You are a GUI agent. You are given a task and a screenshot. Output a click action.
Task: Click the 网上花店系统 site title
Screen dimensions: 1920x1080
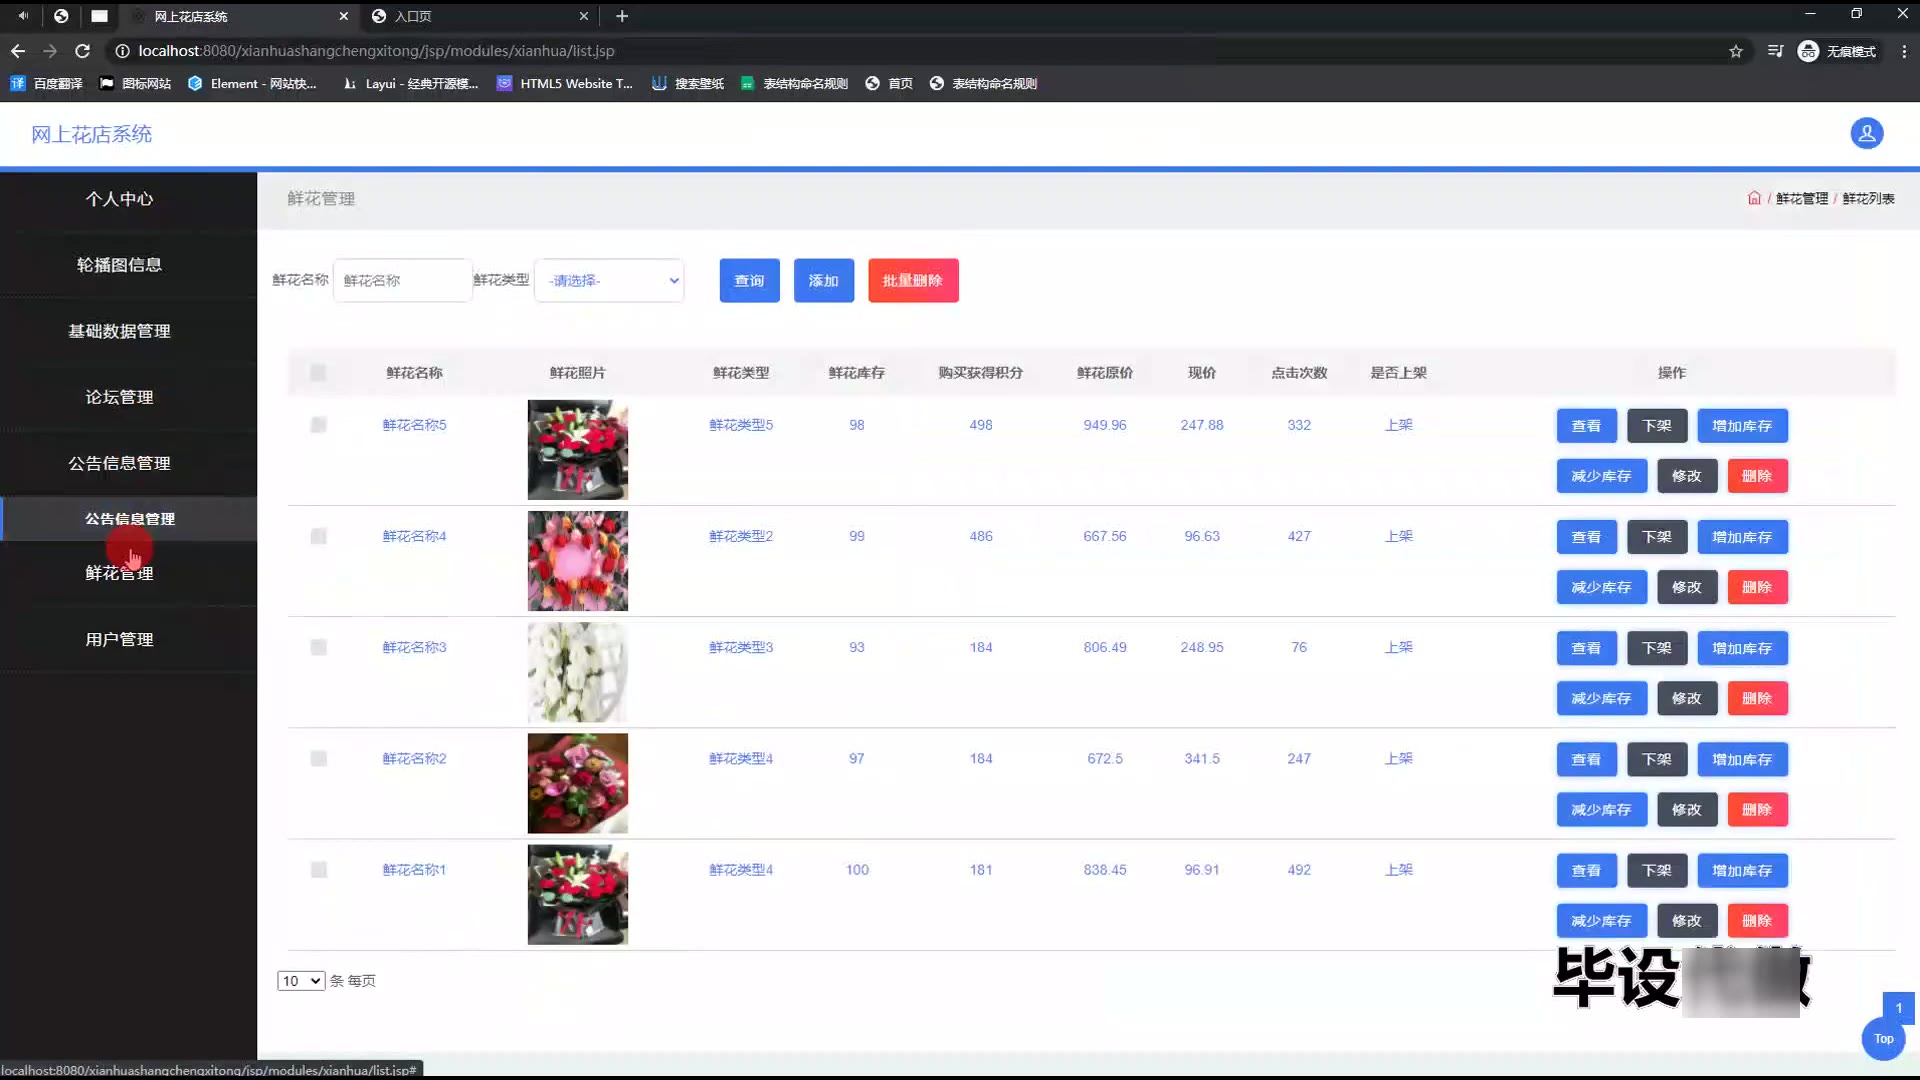pyautogui.click(x=91, y=134)
